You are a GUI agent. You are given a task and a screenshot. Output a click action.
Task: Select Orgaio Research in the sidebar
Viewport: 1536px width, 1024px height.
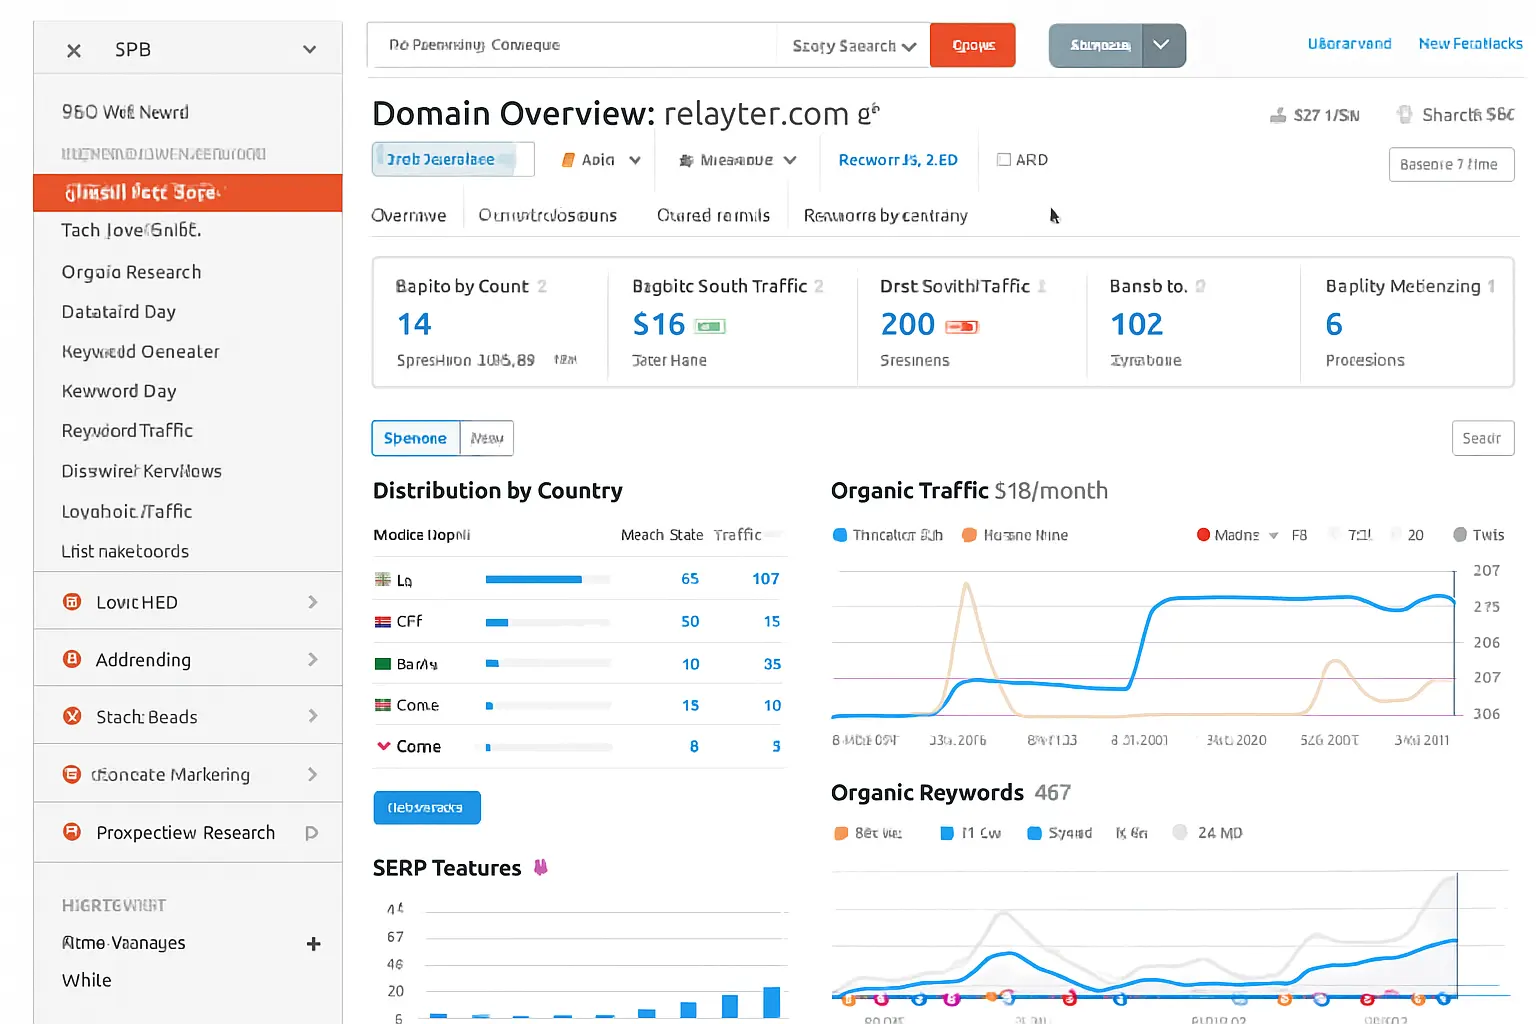[x=131, y=272]
